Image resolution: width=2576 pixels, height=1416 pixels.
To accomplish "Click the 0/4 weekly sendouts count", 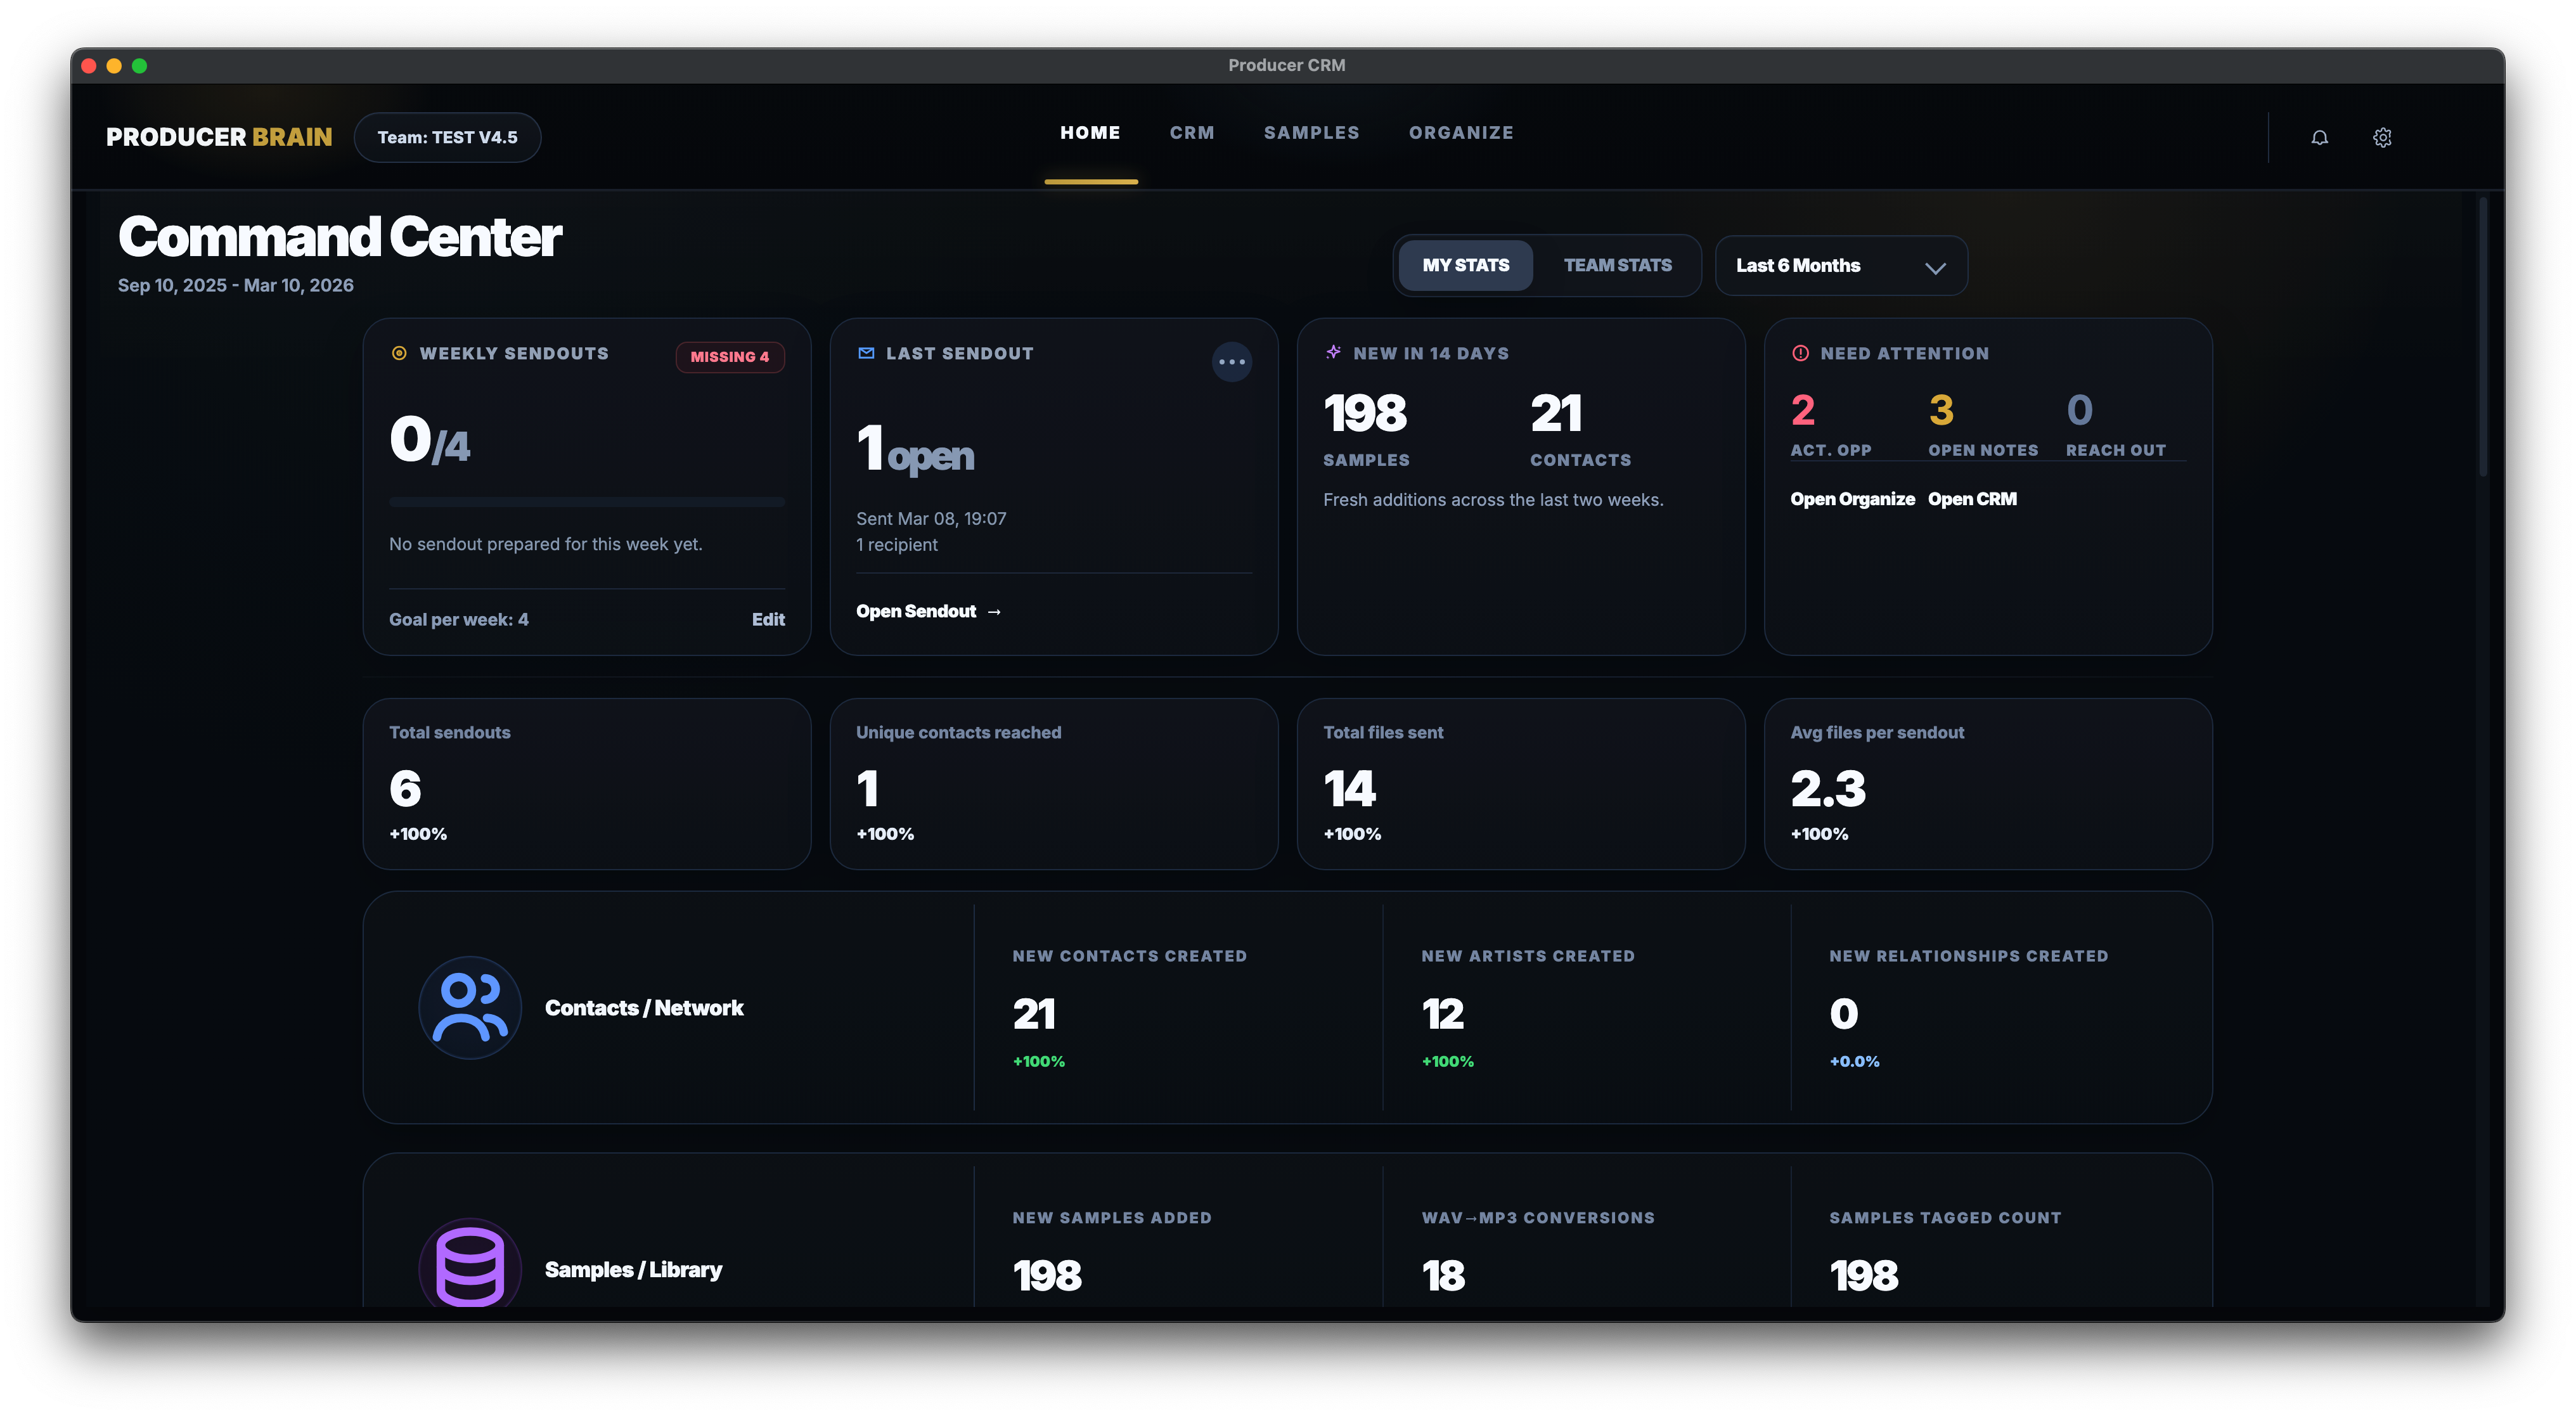I will [x=429, y=440].
